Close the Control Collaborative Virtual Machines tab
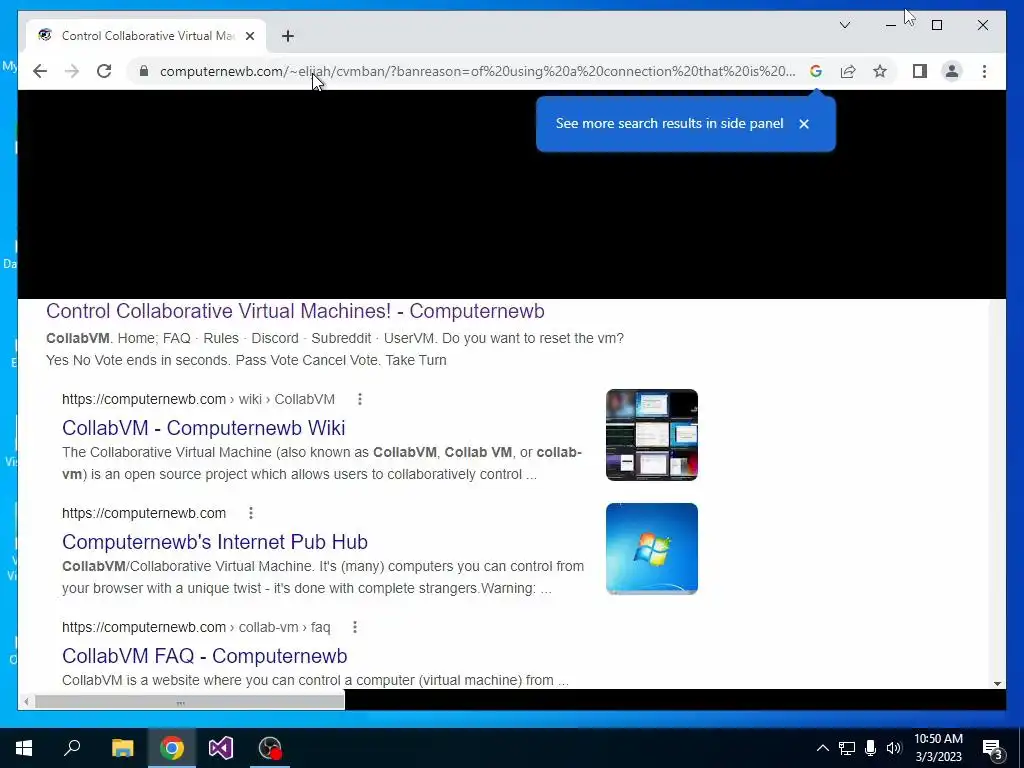1024x768 pixels. (249, 36)
